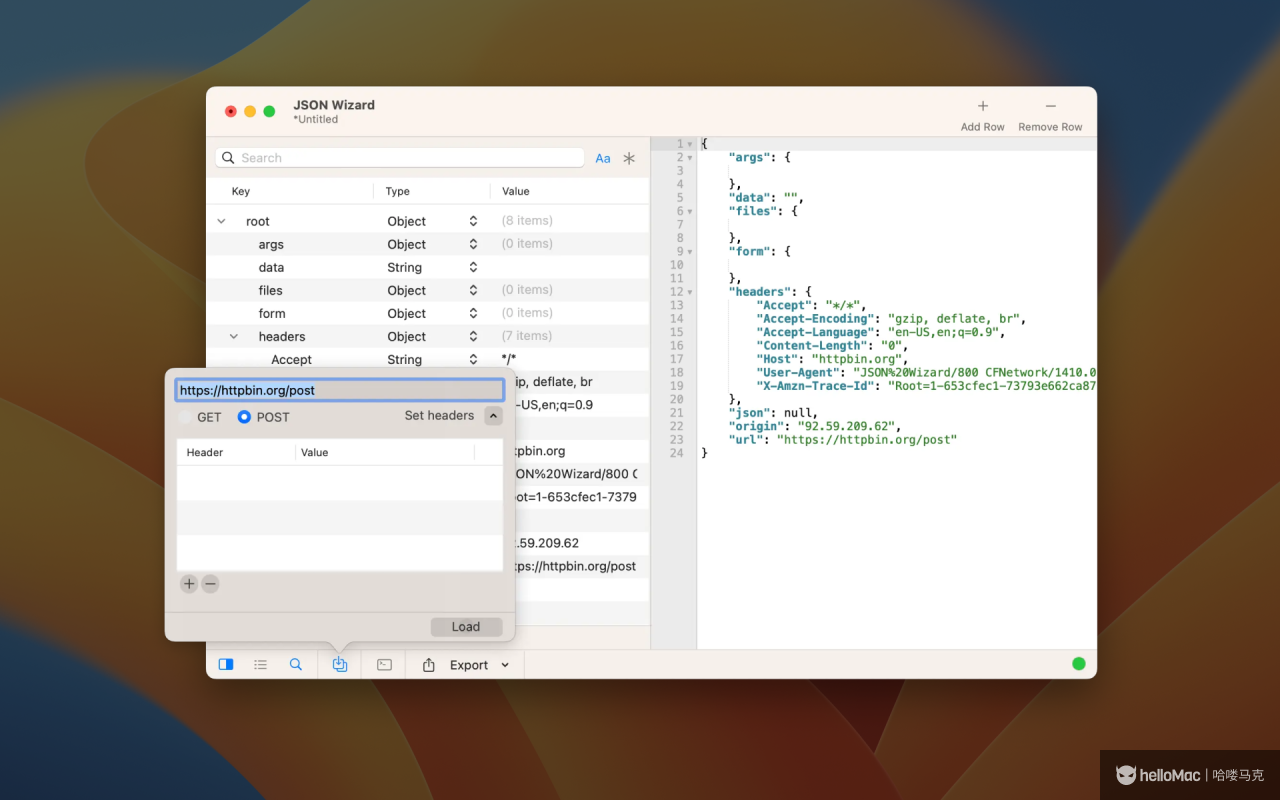Fold line 6 files block in gutter

690,211
